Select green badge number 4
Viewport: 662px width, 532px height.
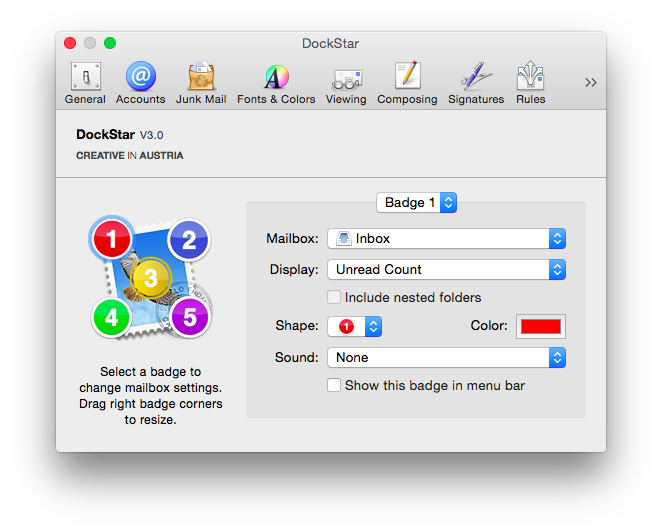pyautogui.click(x=111, y=318)
